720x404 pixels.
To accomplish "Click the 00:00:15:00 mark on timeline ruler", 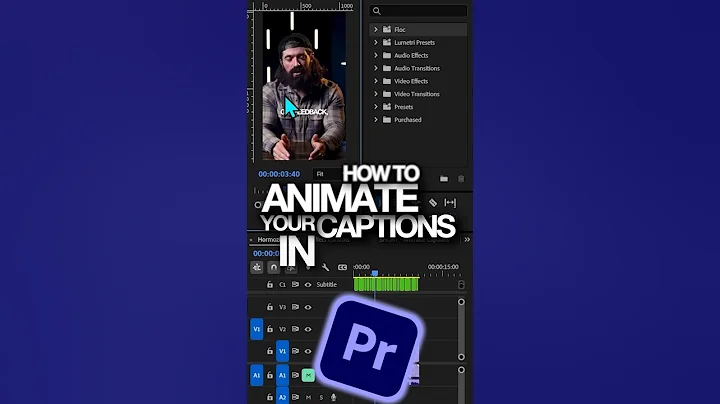I will 443,267.
